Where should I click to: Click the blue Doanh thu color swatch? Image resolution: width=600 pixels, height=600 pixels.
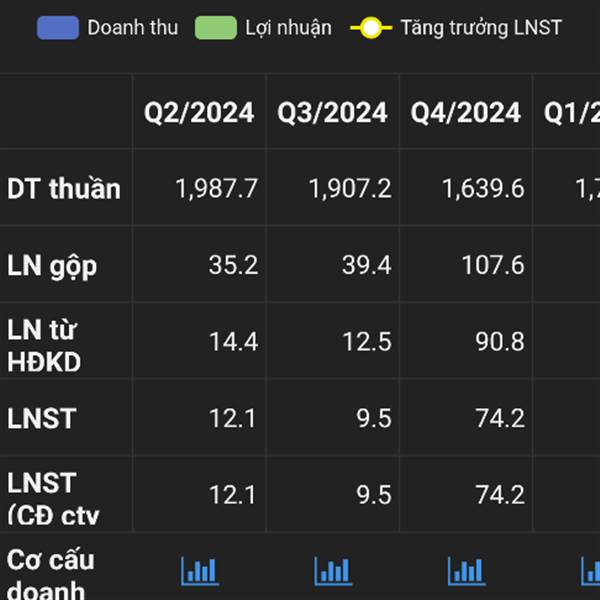click(58, 28)
